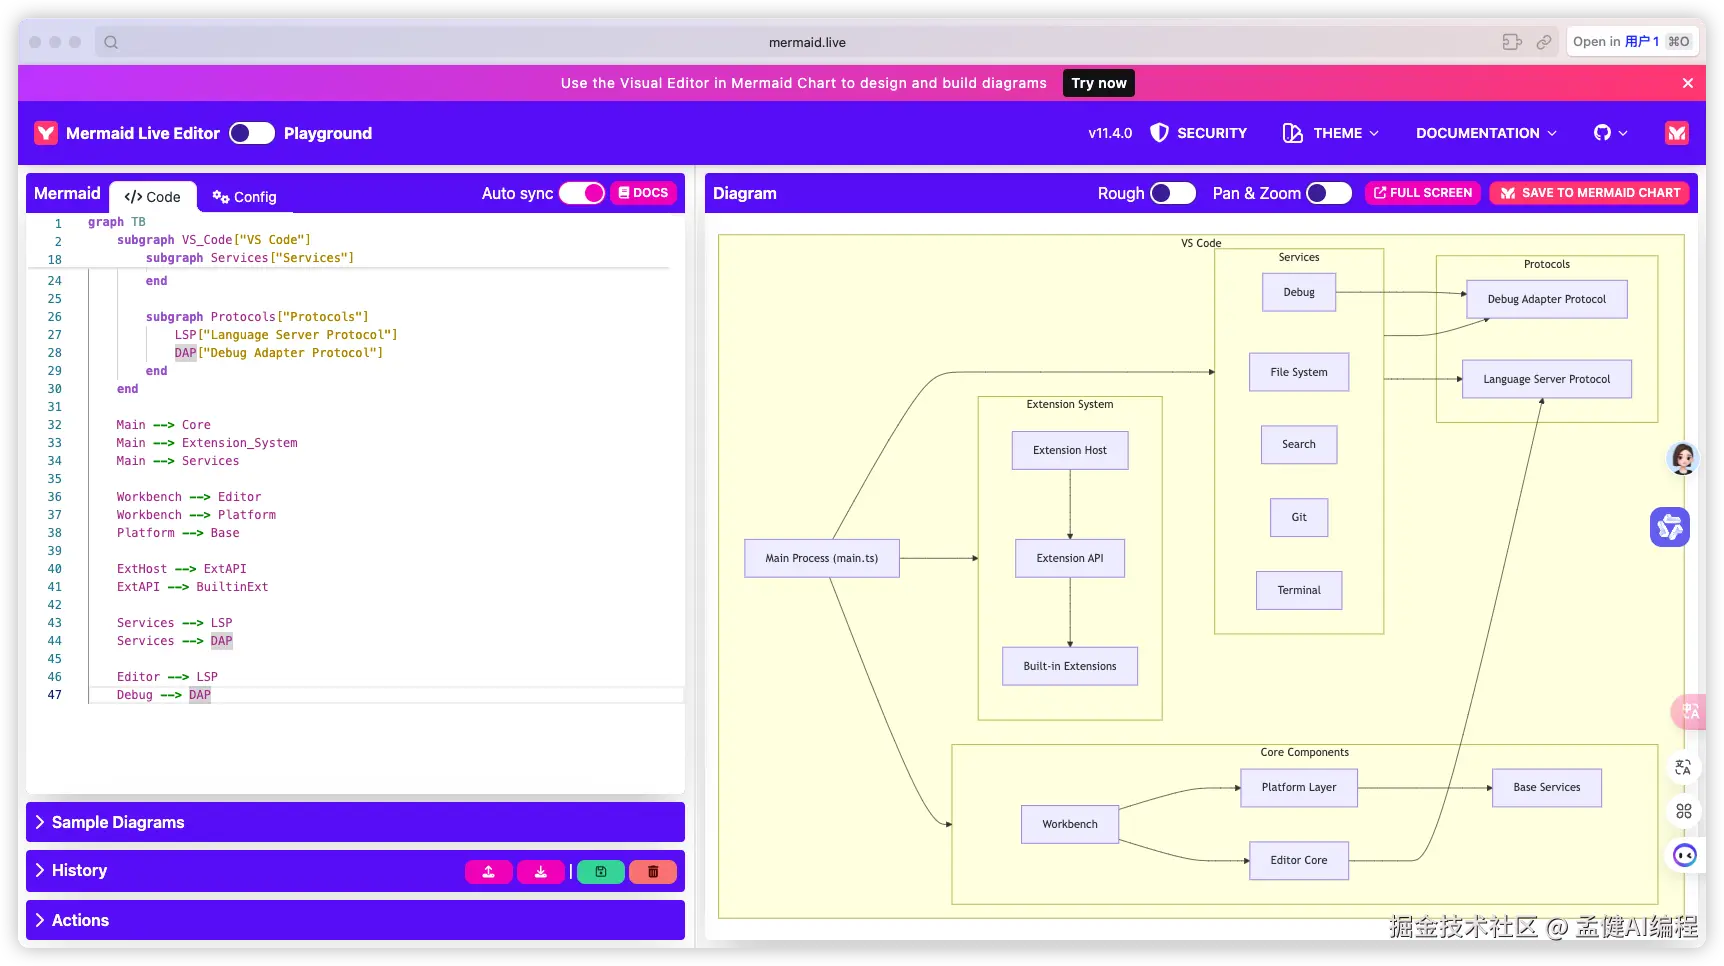This screenshot has width=1724, height=966.
Task: Click the 'Debug Adapter Protocol' diagram node
Action: click(1547, 299)
